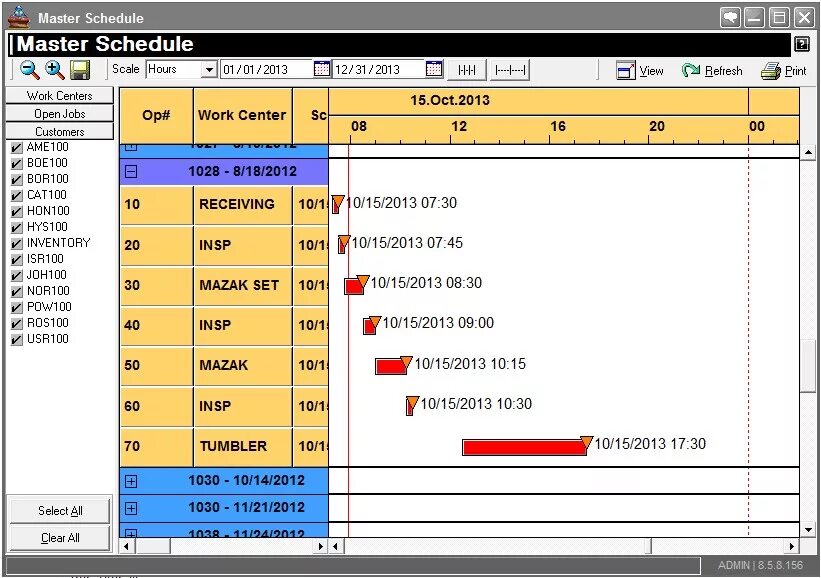Screen dimensions: 821x578
Task: Open the end date calendar picker
Action: point(434,69)
